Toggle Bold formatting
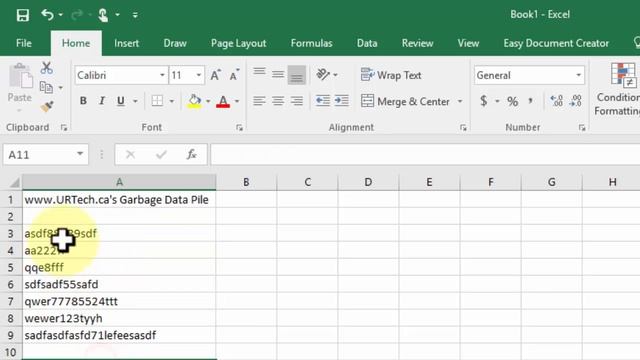The image size is (640, 360). coord(83,101)
